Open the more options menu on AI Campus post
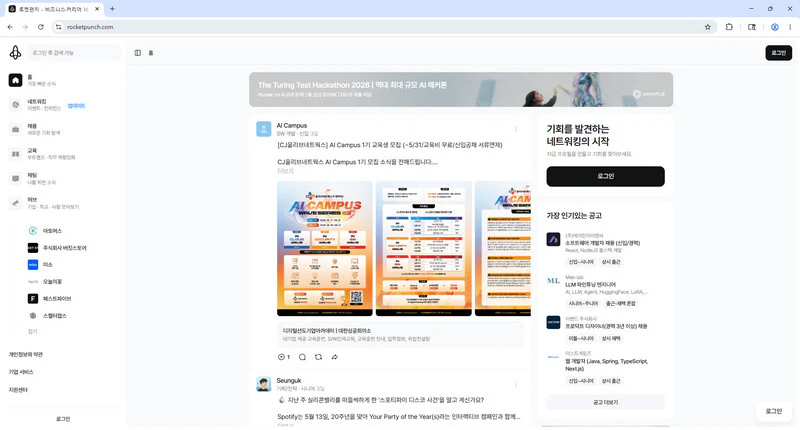Screen dimensions: 800x430 (516, 130)
